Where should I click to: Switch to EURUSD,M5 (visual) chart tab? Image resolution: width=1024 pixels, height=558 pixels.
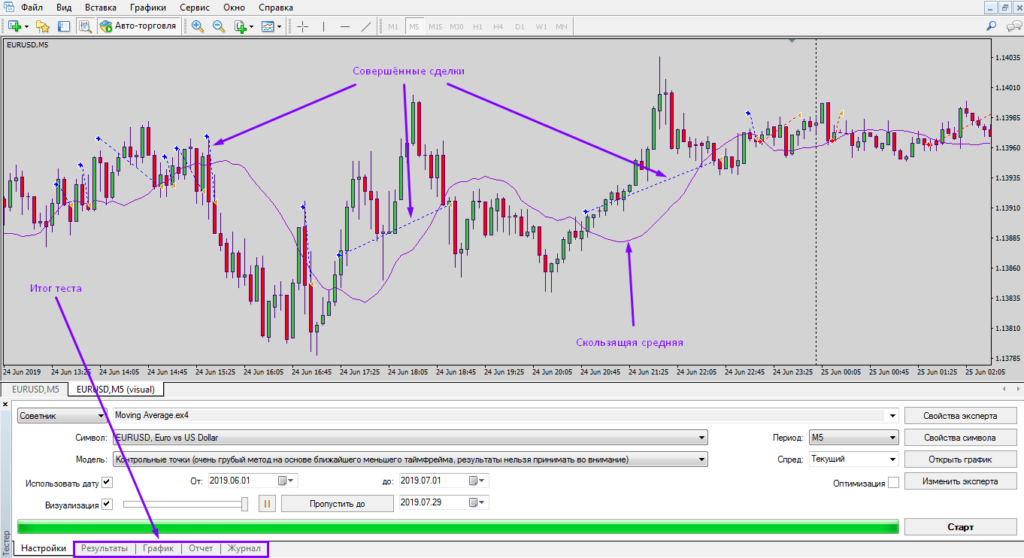(116, 389)
